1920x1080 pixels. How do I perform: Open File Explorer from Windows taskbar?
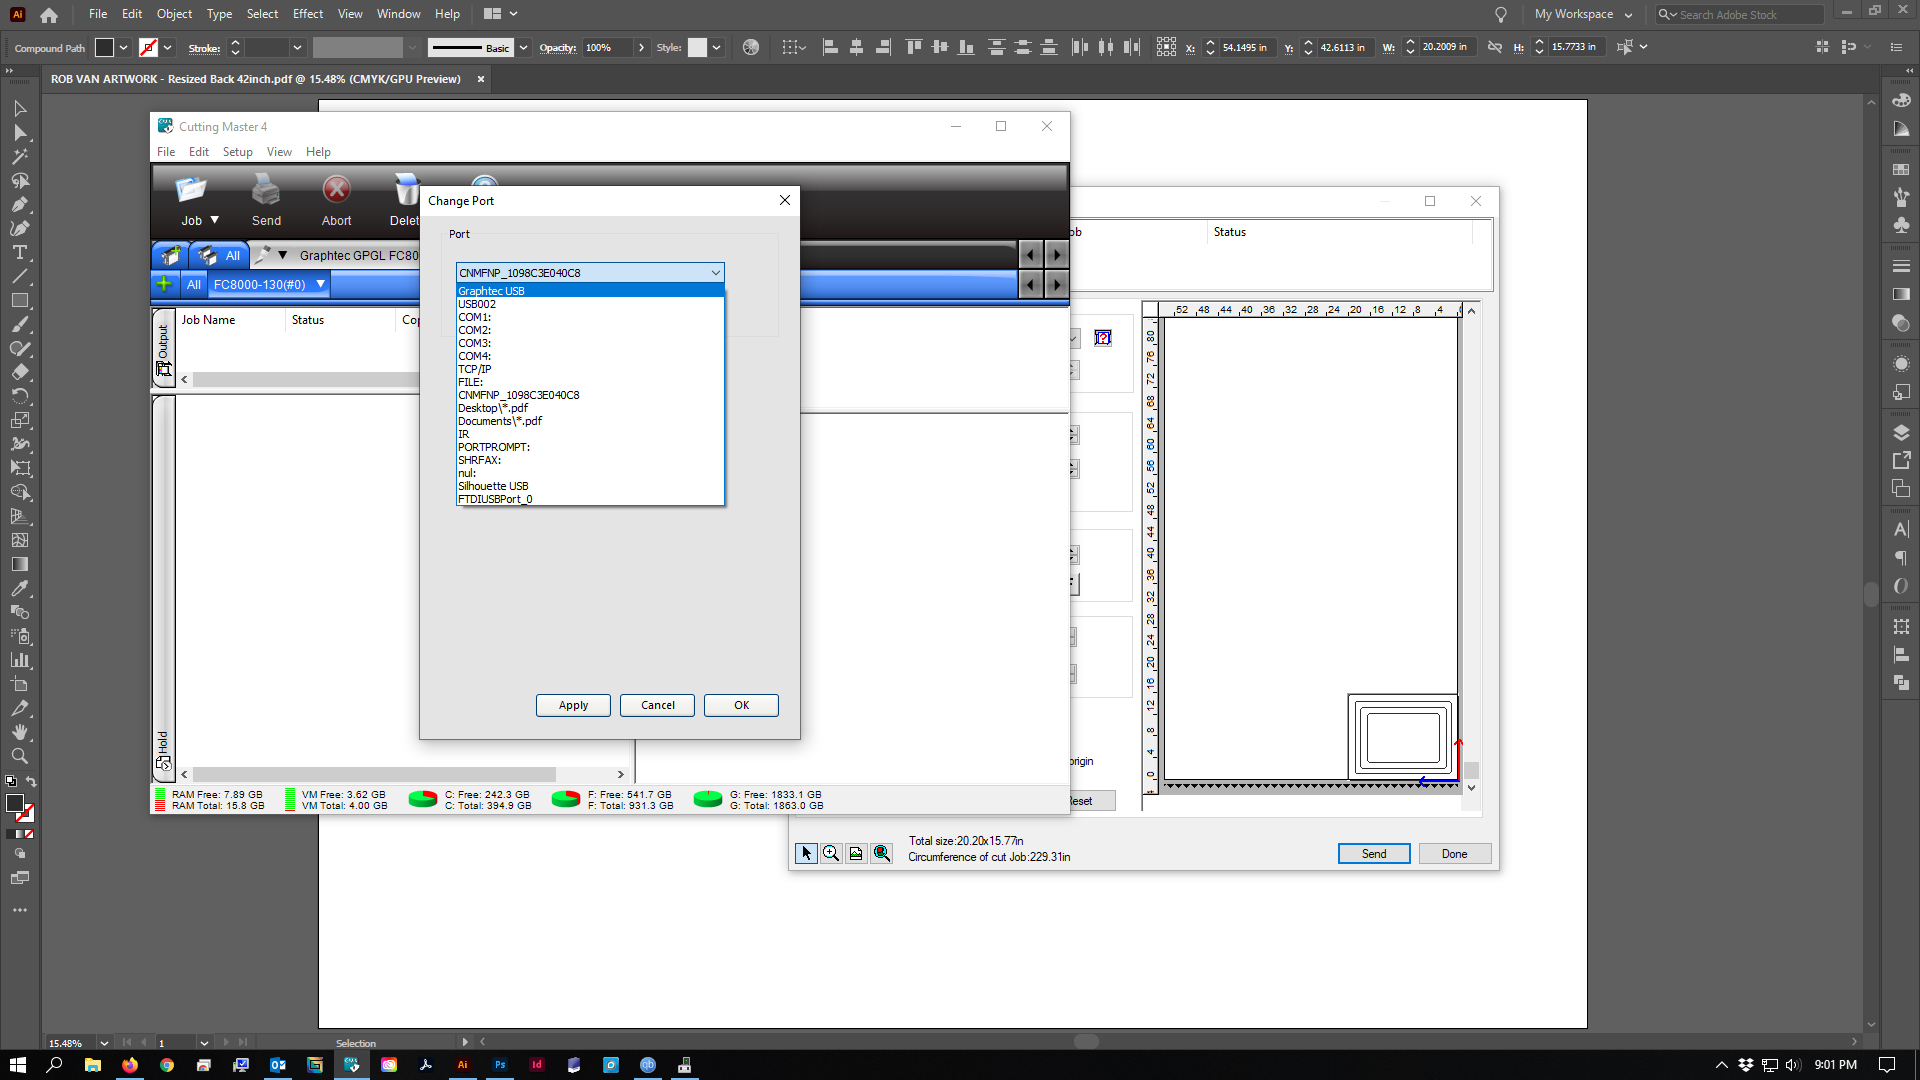(x=92, y=1065)
